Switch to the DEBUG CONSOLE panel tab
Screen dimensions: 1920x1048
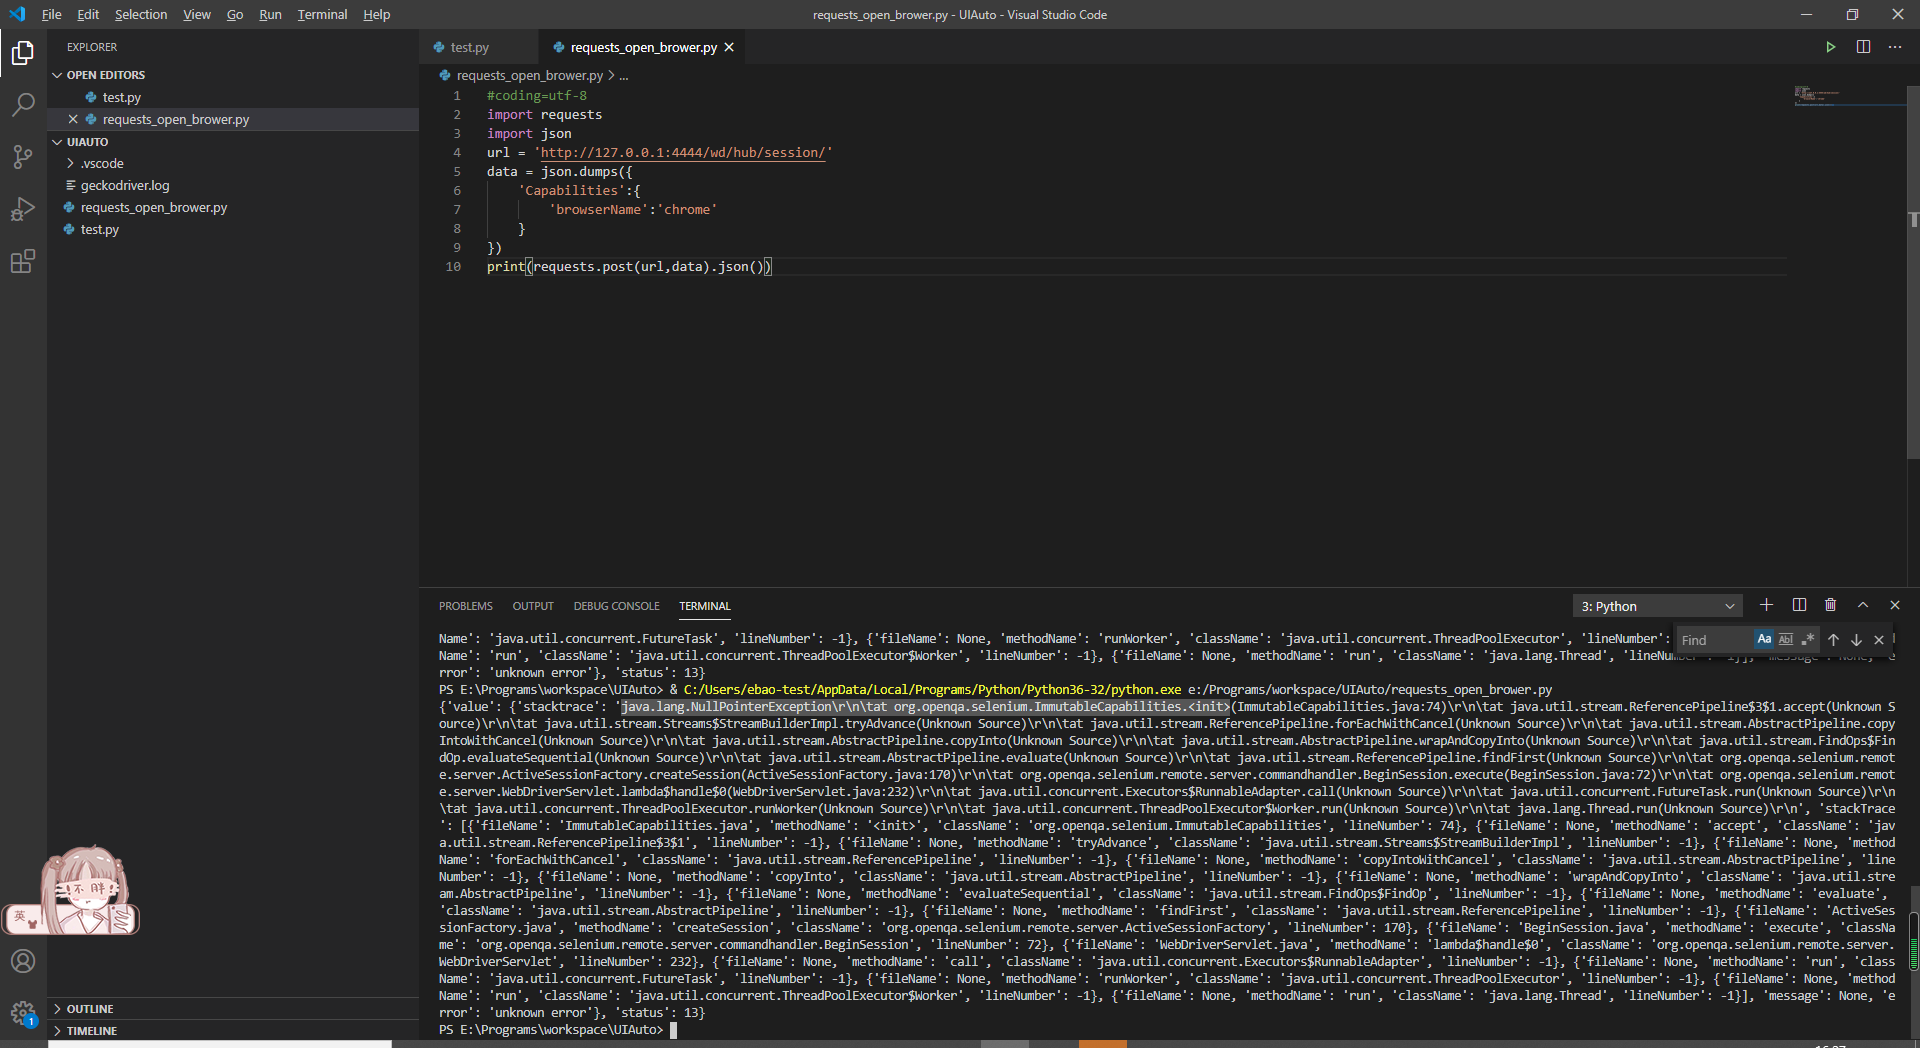click(x=616, y=606)
